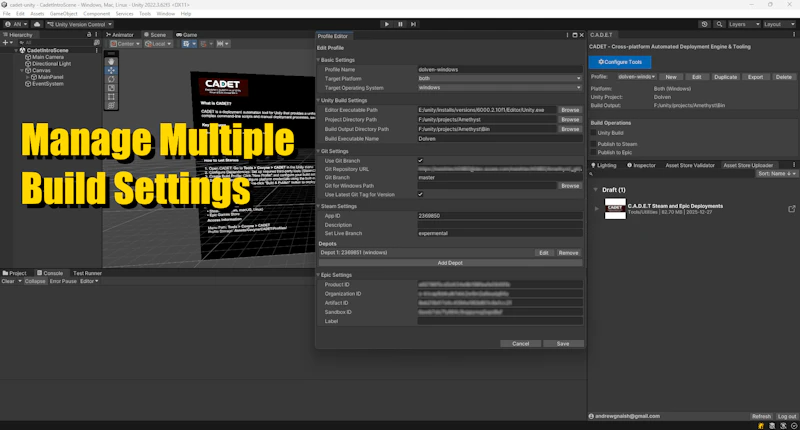The width and height of the screenshot is (800, 430).
Task: Open the Profile Editor kebab menu
Action: pyautogui.click(x=567, y=35)
